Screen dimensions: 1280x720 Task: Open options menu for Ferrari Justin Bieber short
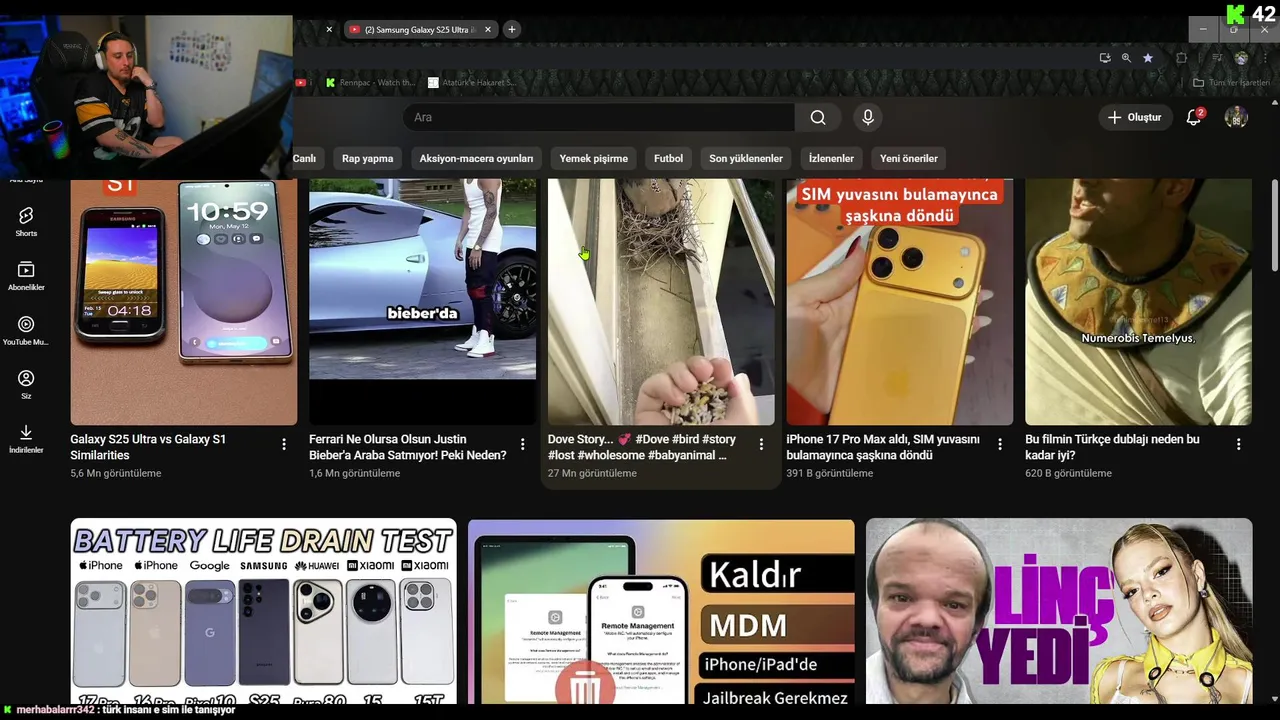pyautogui.click(x=522, y=444)
